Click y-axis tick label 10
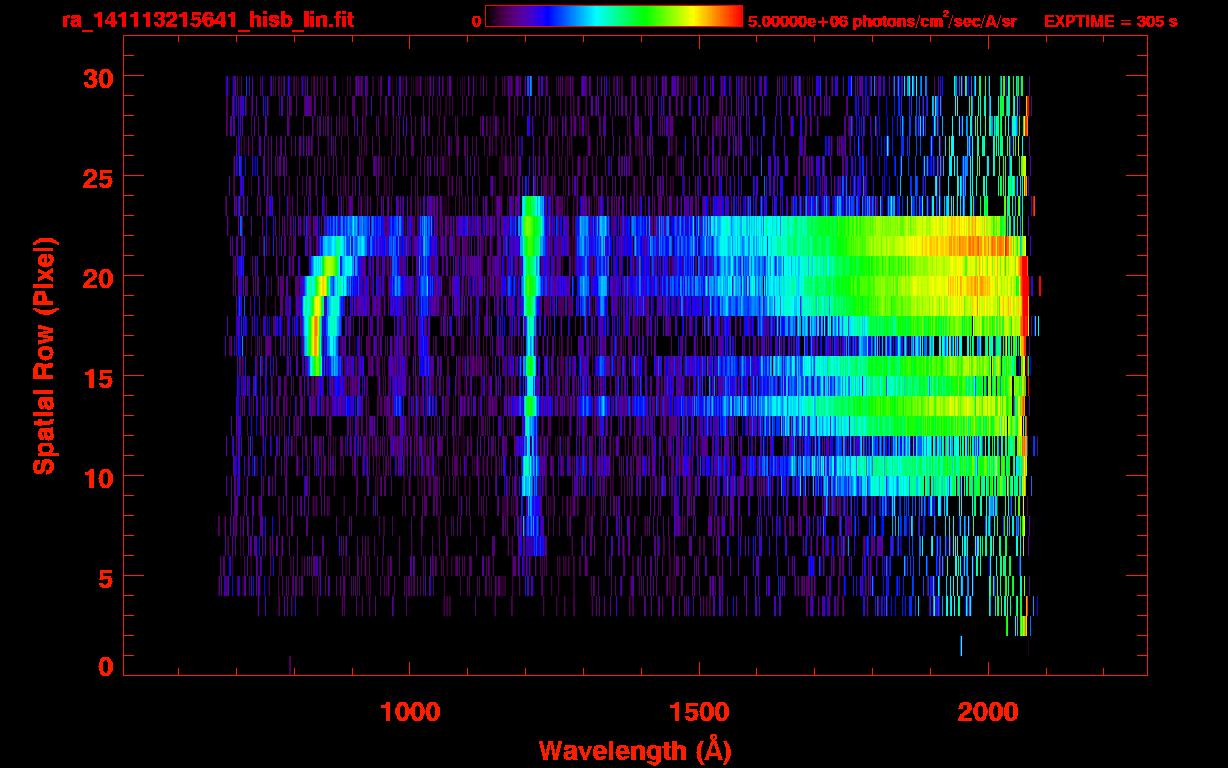The image size is (1228, 768). point(96,477)
